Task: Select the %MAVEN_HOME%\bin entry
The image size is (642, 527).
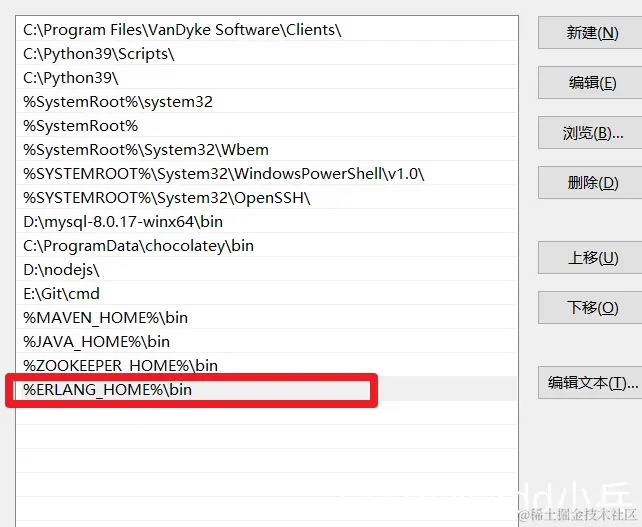Action: tap(267, 317)
